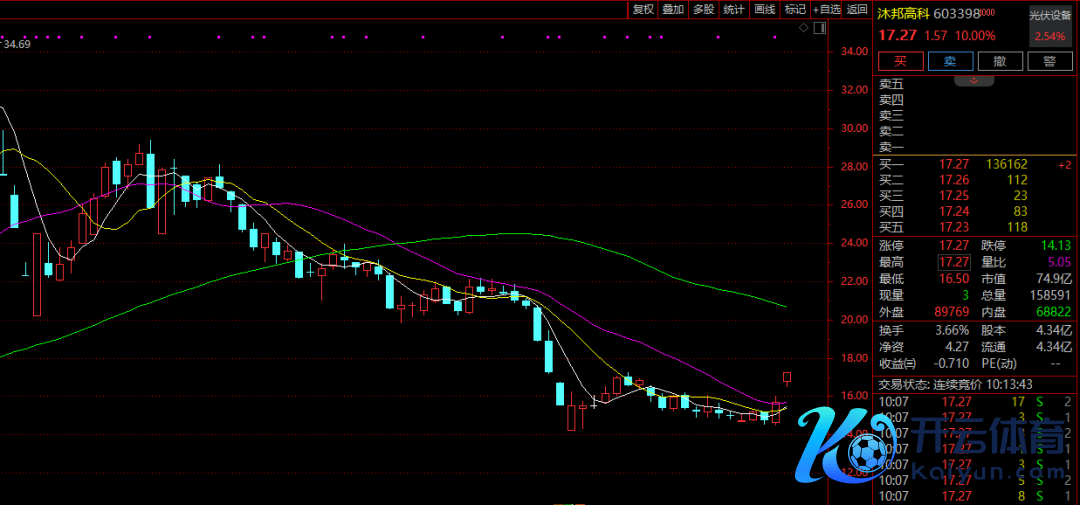Add stock to watchlist via +自选
The image size is (1080, 505).
[827, 9]
